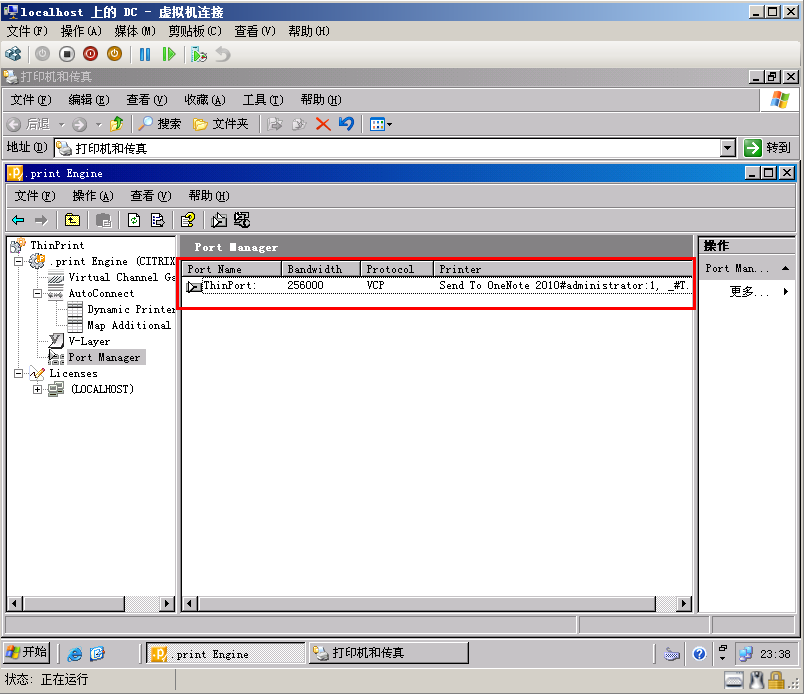This screenshot has width=804, height=694.
Task: Open the View menu of .print Engine
Action: (151, 195)
